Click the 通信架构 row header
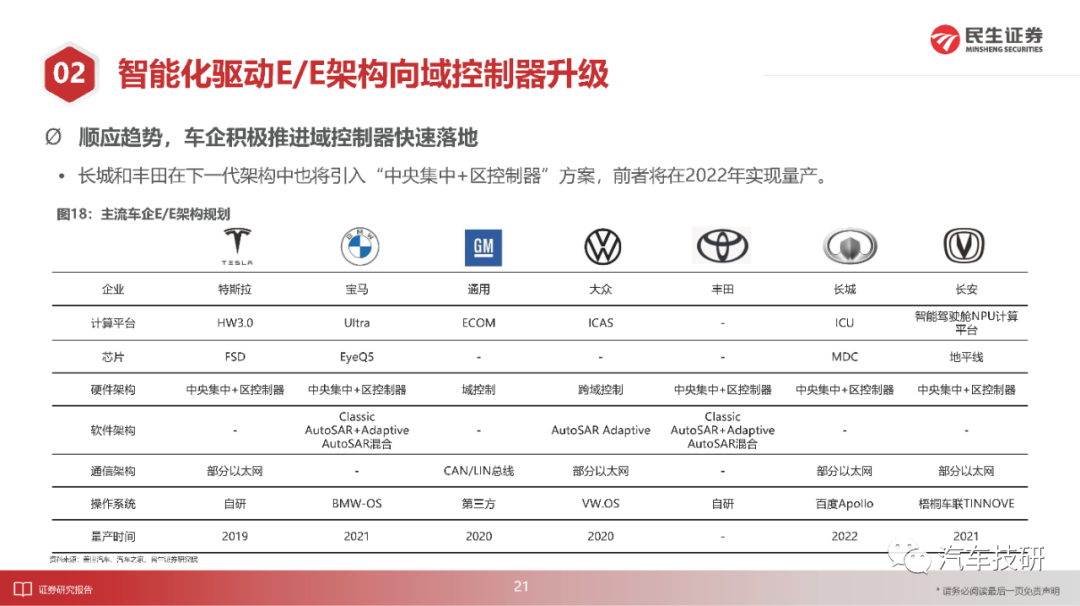The width and height of the screenshot is (1080, 606). pos(113,472)
